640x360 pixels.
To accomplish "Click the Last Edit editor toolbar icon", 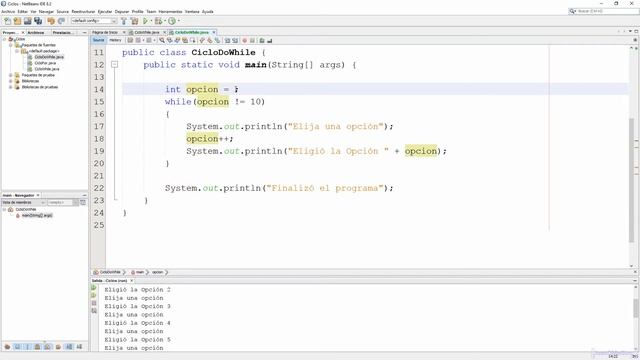I will (130, 40).
